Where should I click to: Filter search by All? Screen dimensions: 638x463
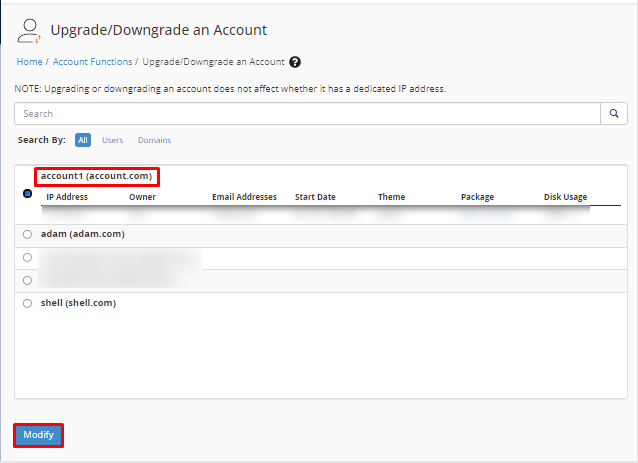click(x=83, y=140)
